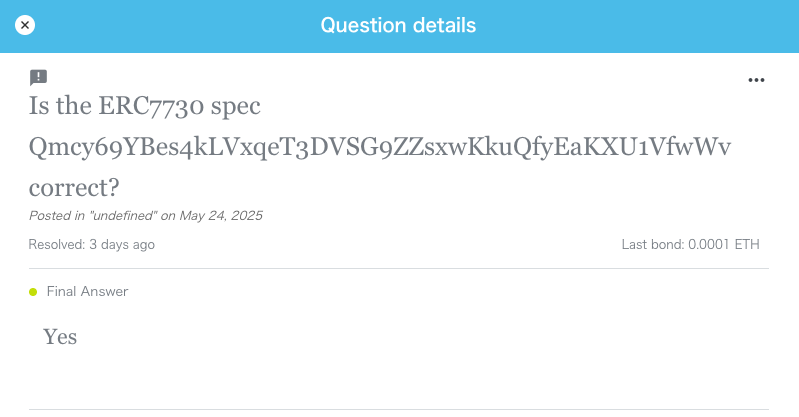Image resolution: width=799 pixels, height=417 pixels.
Task: Click the green Final Answer status dot
Action: [33, 292]
